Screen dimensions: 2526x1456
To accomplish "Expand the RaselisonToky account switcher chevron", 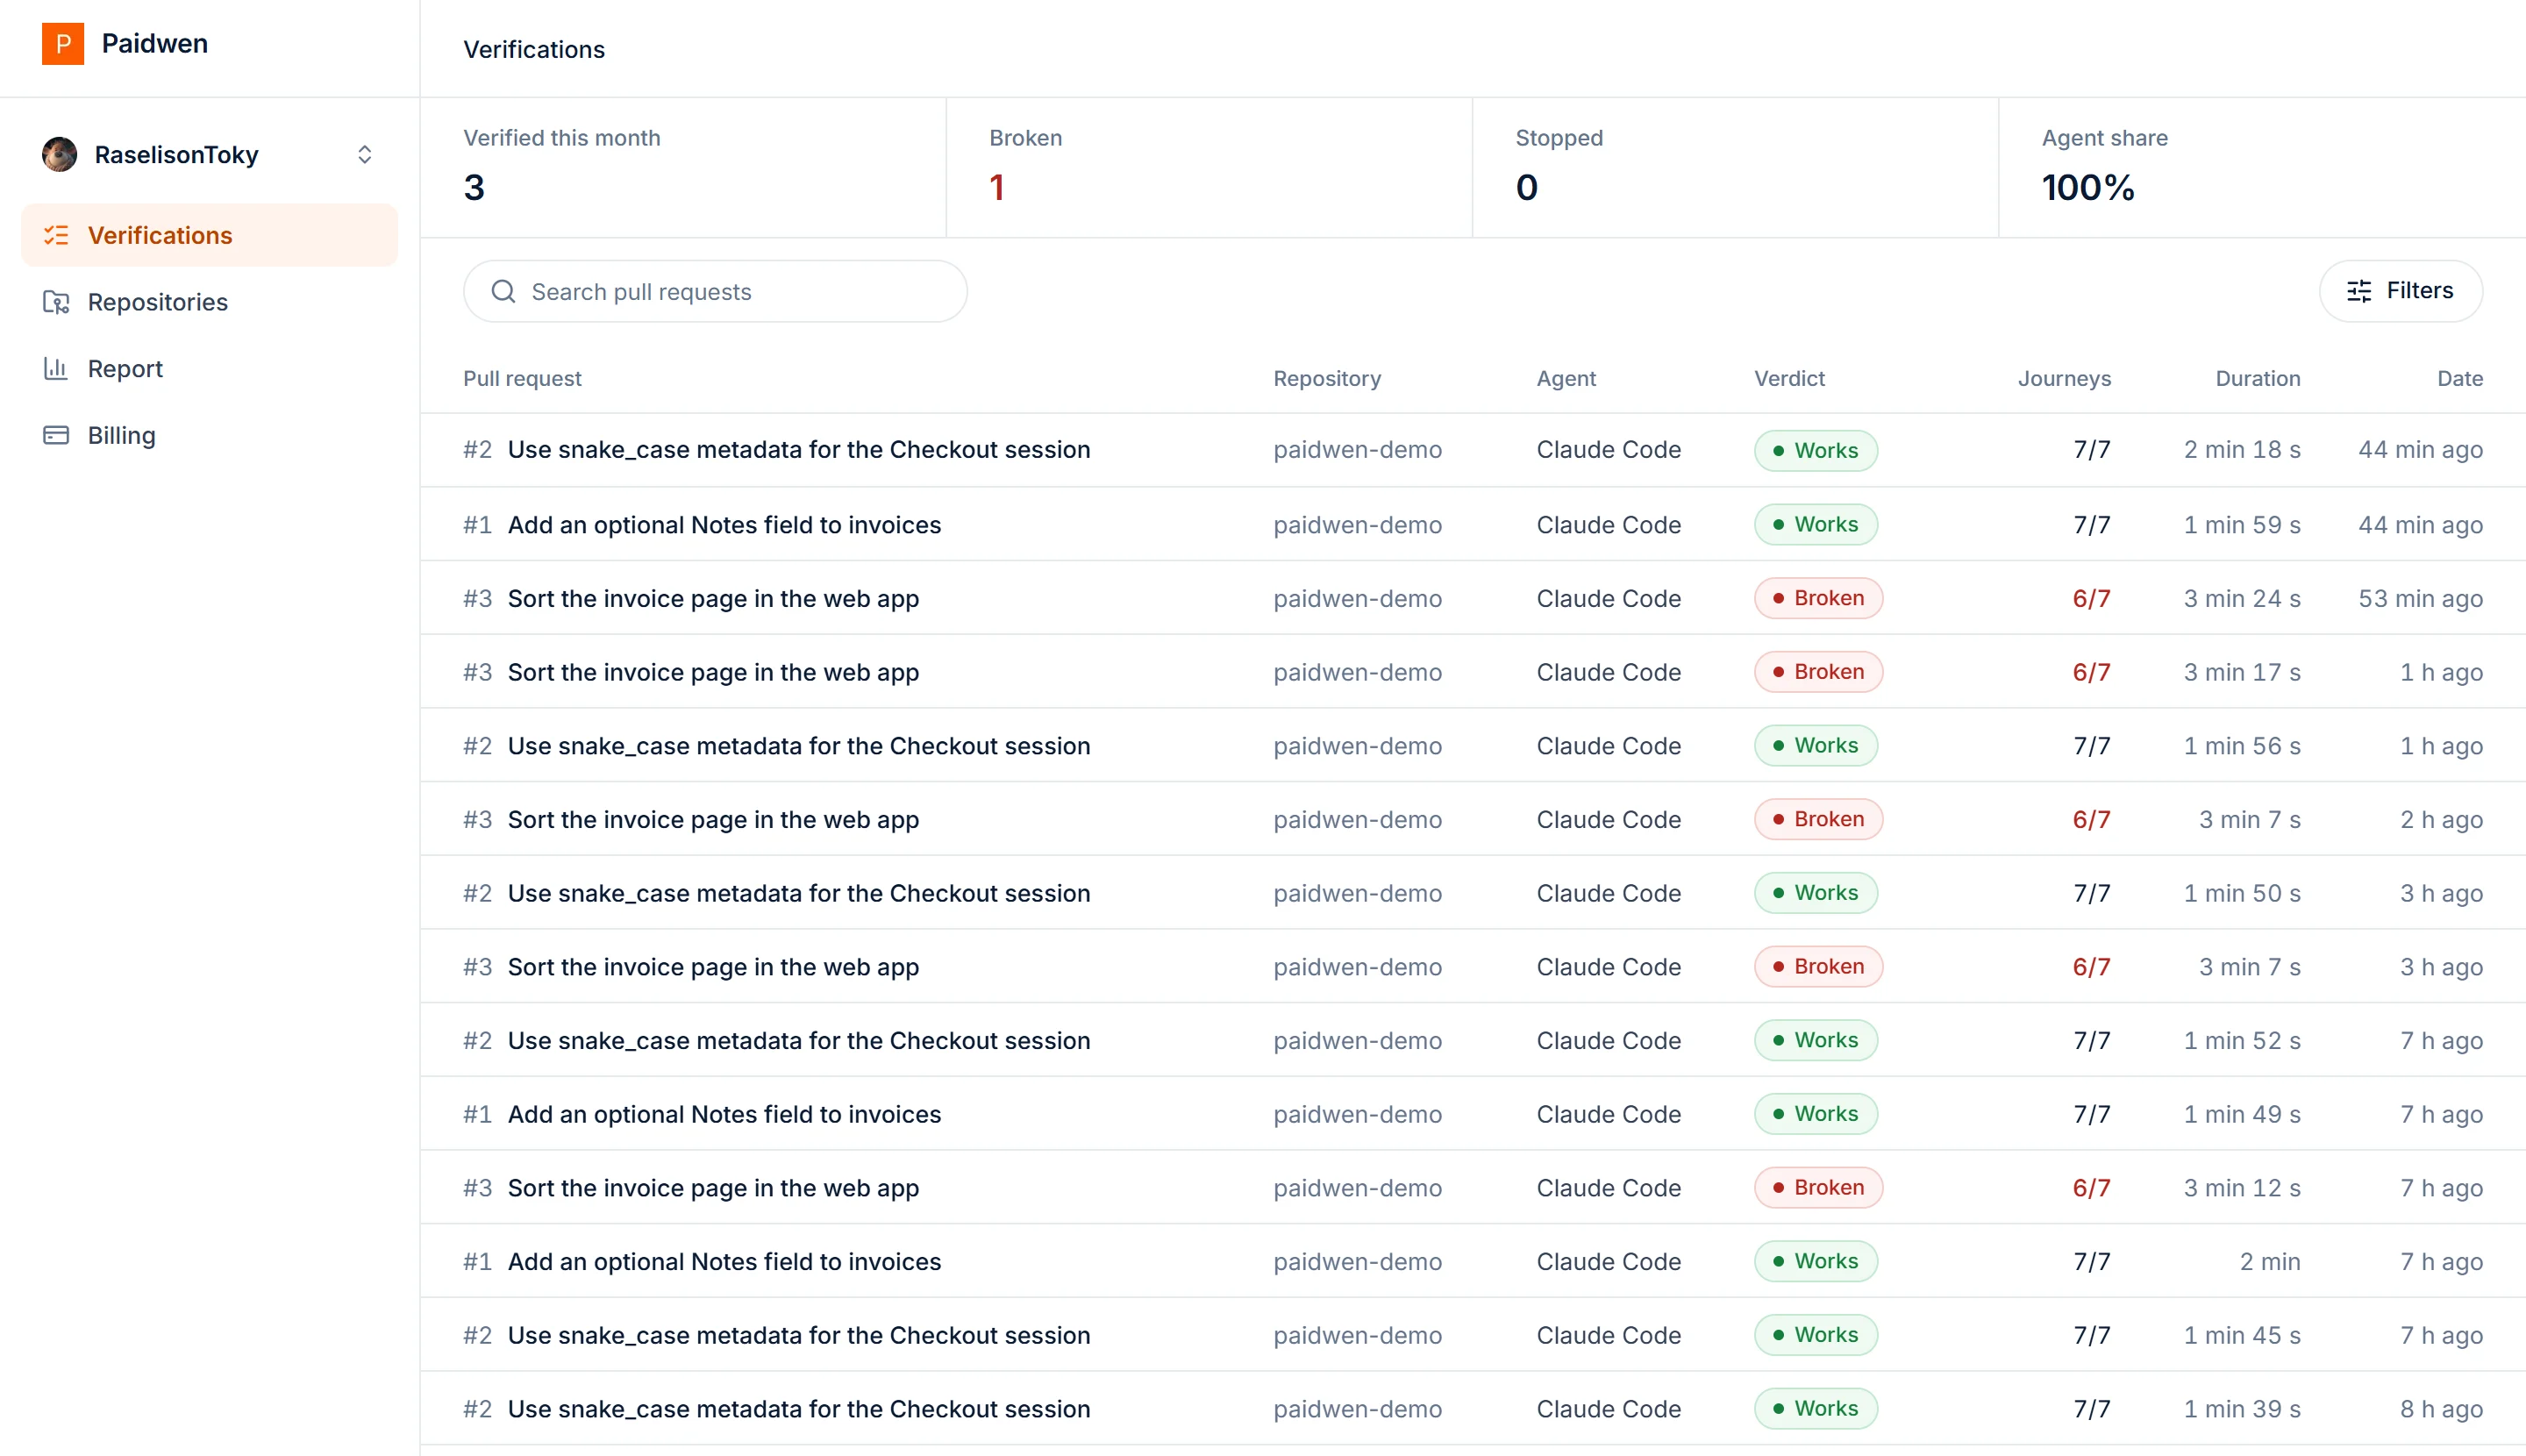I will (365, 155).
